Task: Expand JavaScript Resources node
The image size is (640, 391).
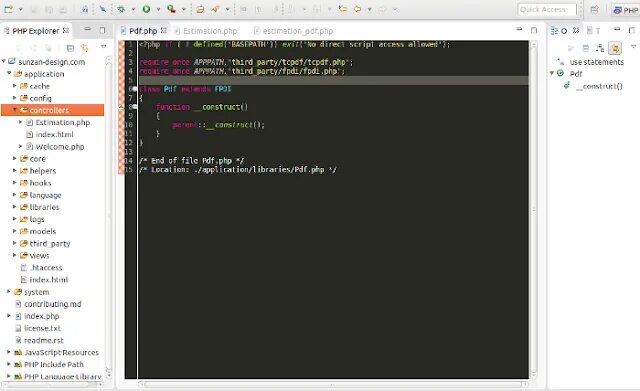Action: (9, 352)
